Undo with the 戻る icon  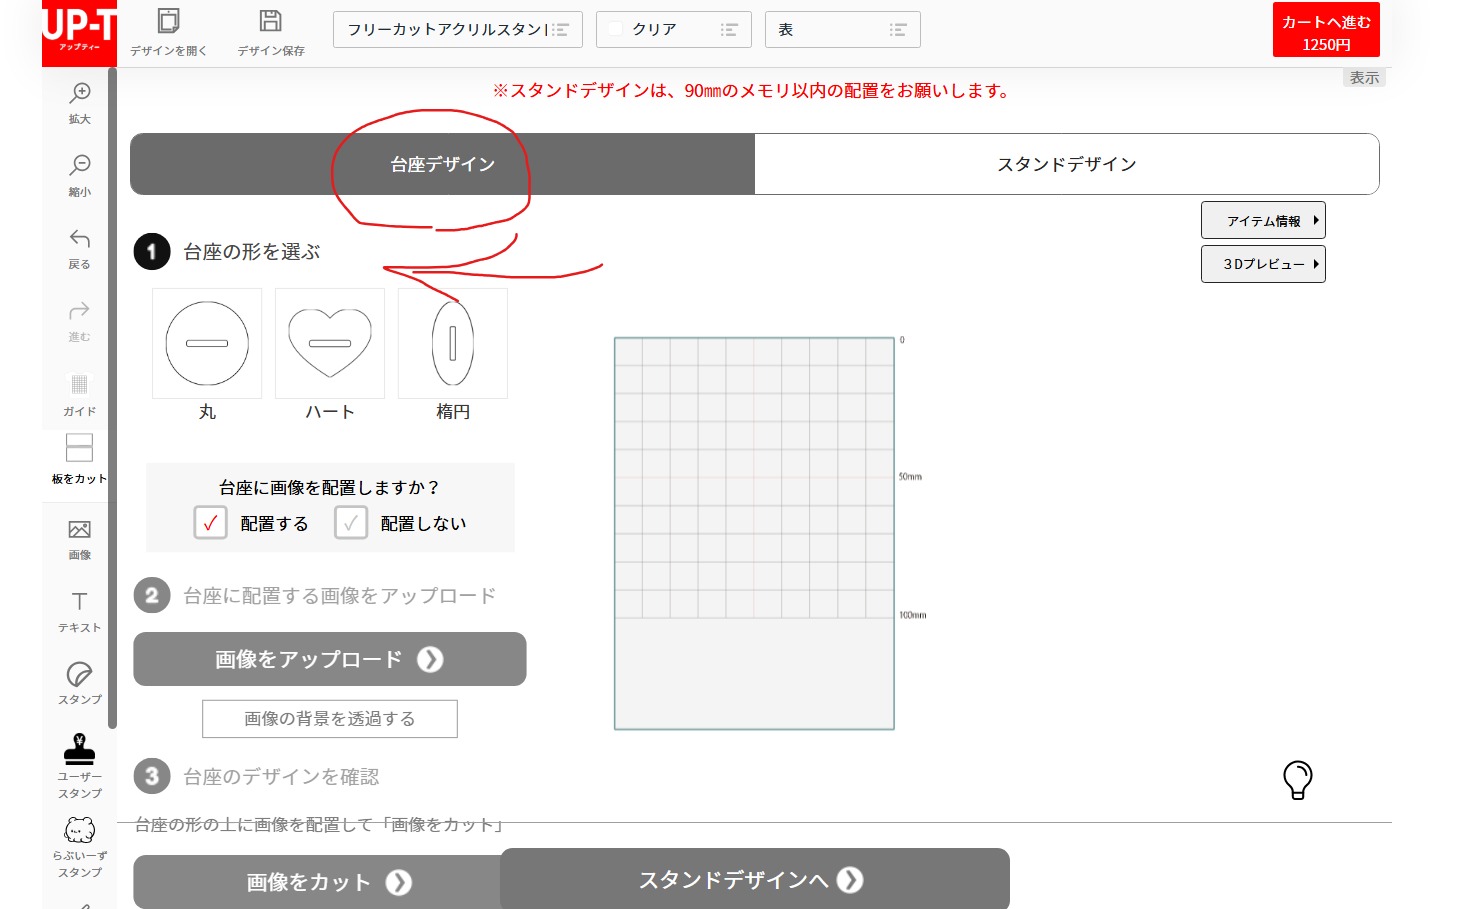tap(78, 247)
